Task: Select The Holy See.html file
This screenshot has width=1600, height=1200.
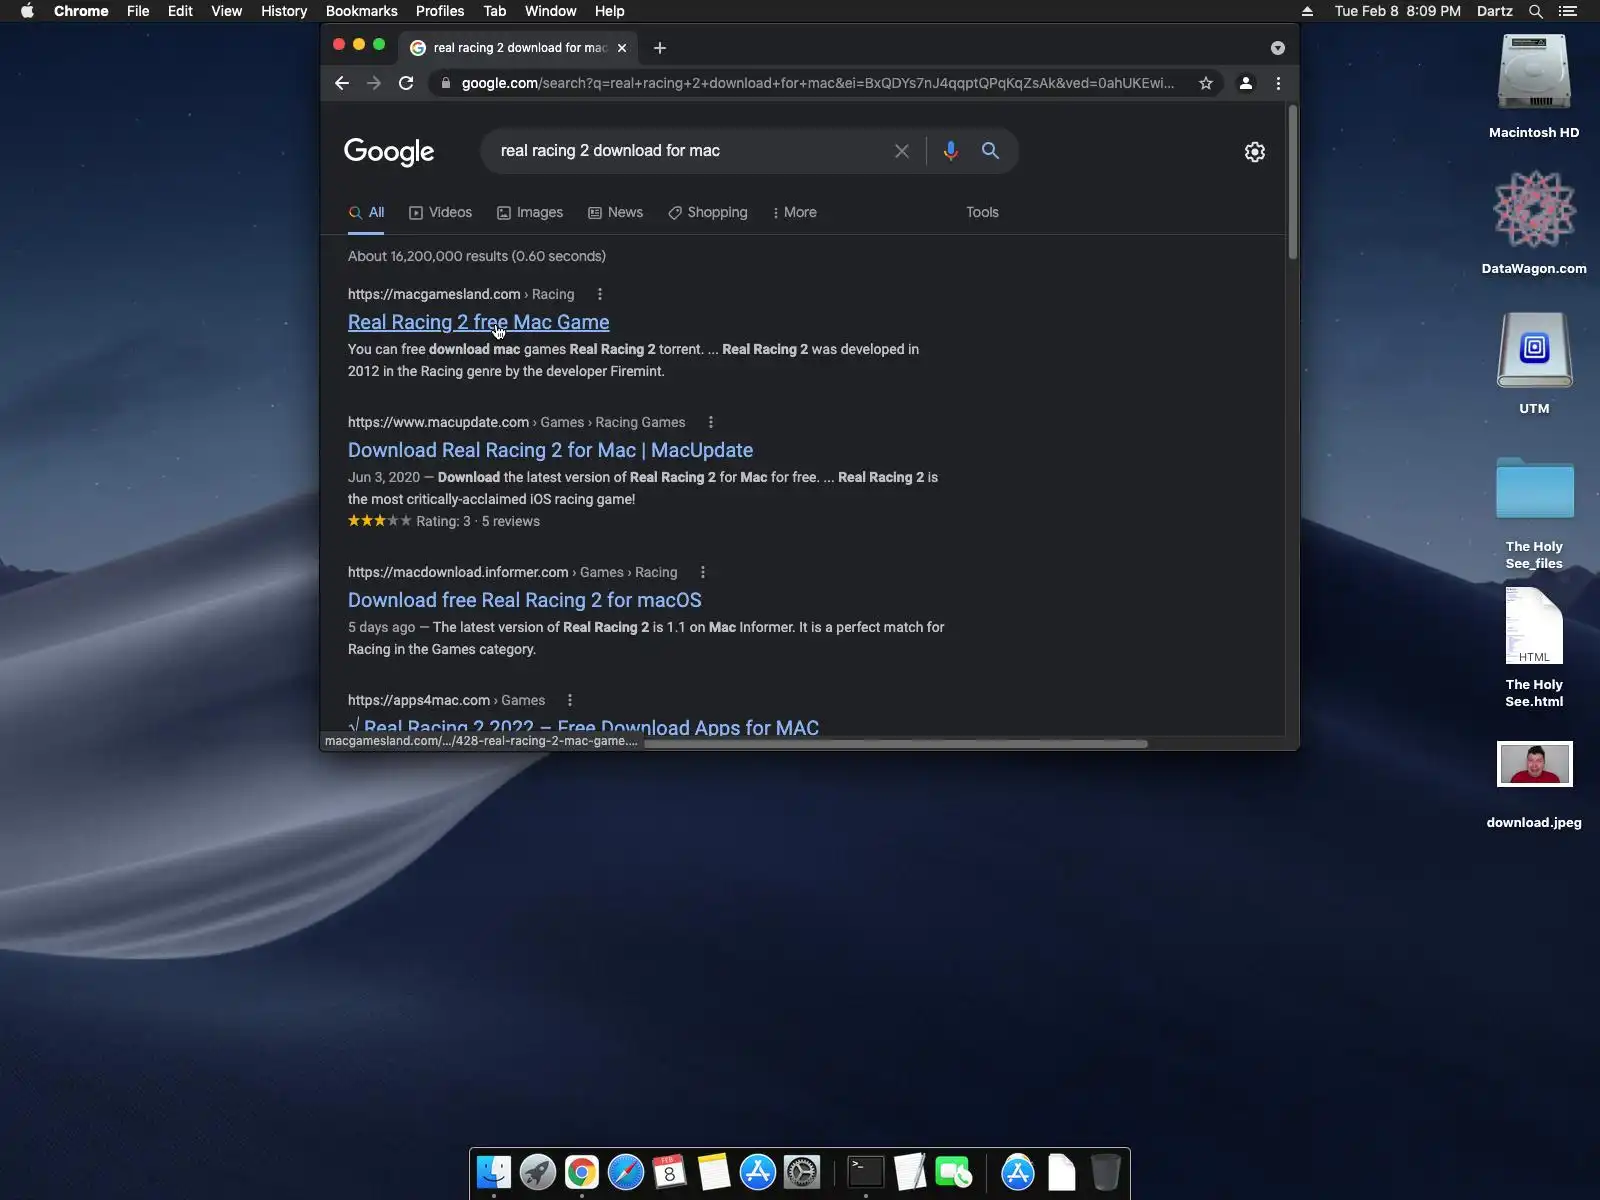Action: (1534, 626)
